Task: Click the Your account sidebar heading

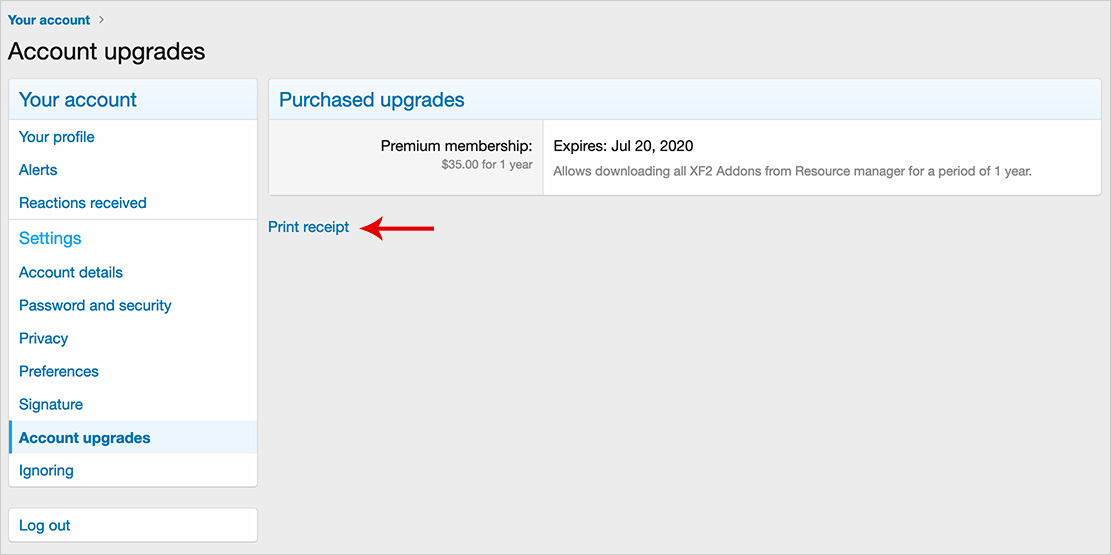Action: pos(78,100)
